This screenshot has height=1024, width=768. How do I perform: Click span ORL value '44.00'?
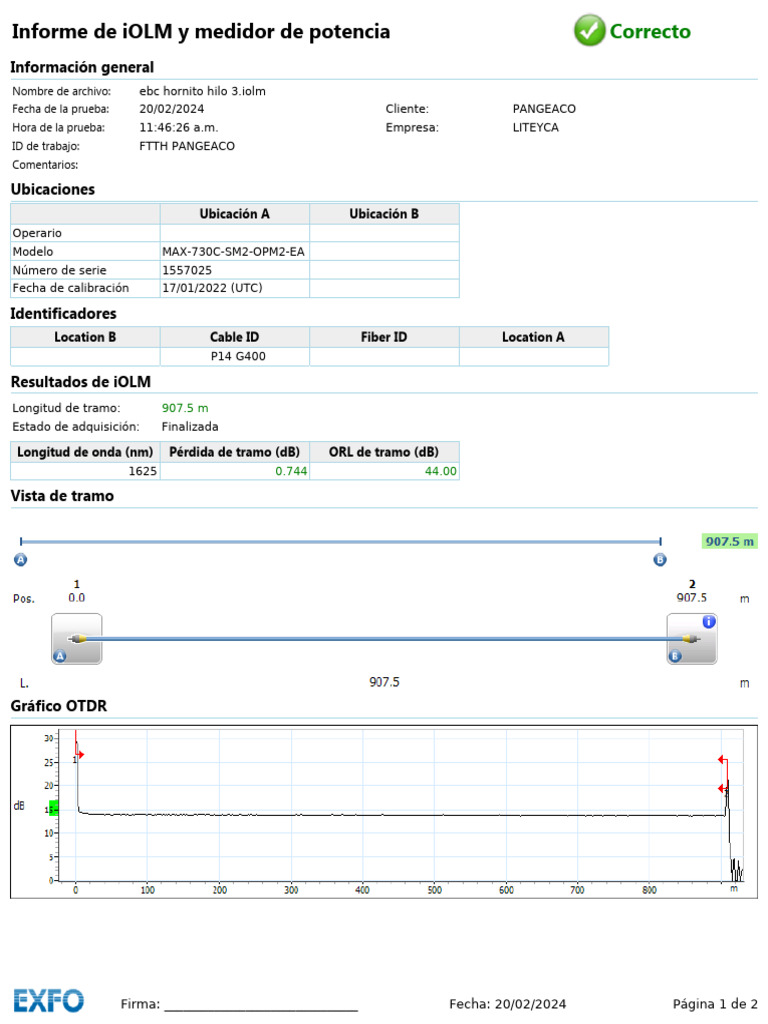441,472
